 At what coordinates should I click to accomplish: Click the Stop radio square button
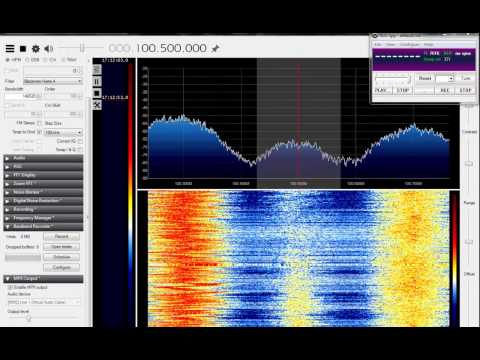(x=23, y=49)
